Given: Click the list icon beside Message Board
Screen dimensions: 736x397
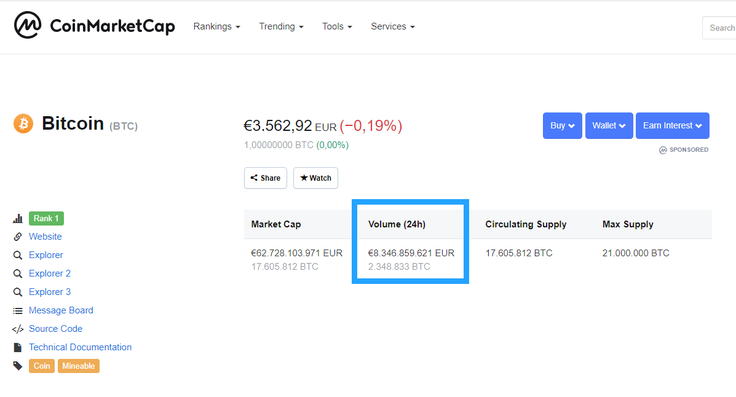Looking at the screenshot, I should (18, 311).
